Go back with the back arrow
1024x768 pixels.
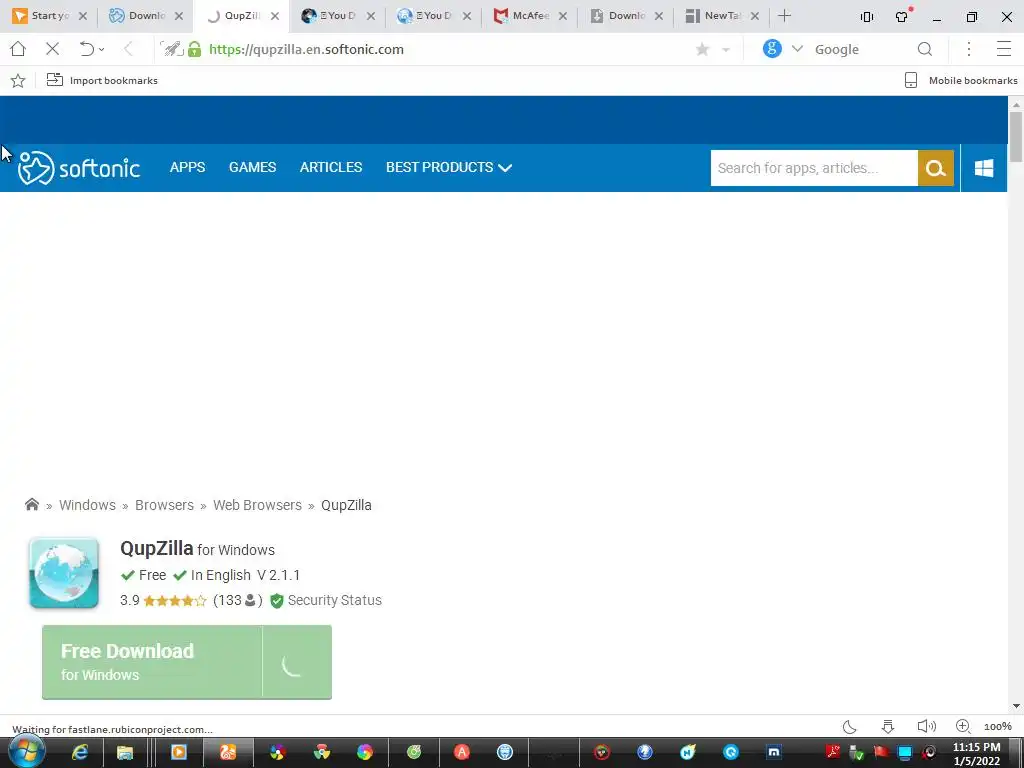(128, 49)
